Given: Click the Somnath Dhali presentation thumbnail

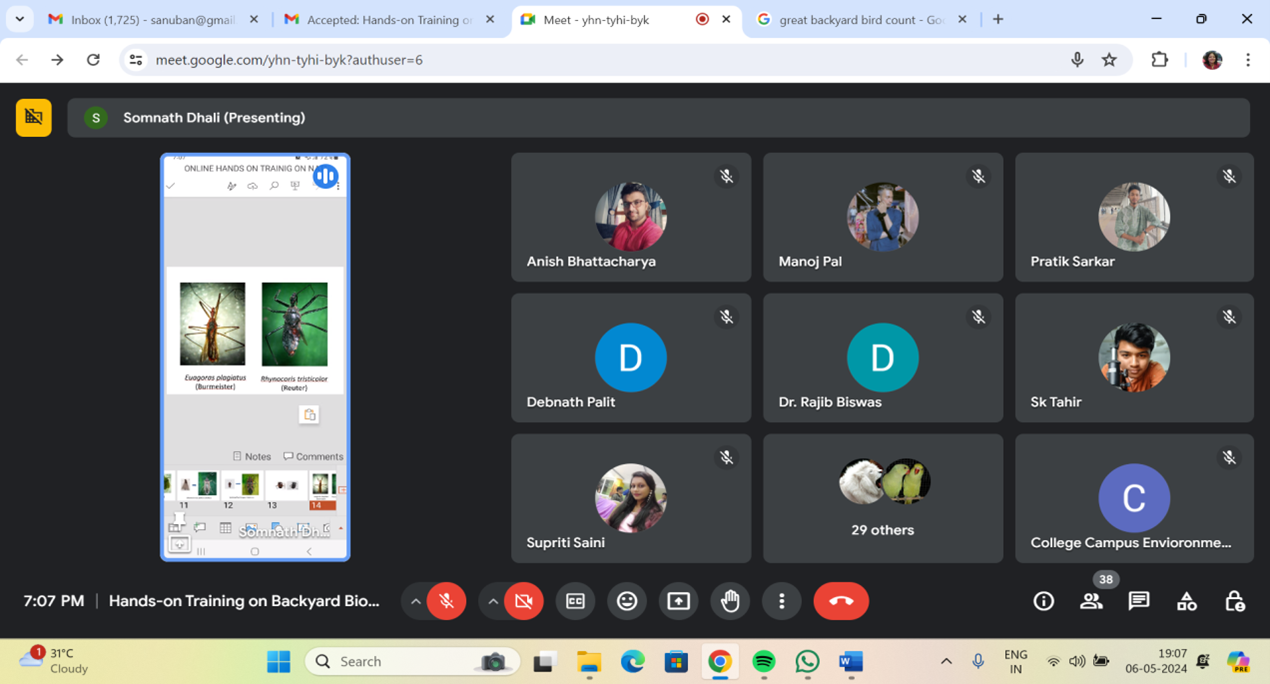Looking at the screenshot, I should pyautogui.click(x=255, y=357).
